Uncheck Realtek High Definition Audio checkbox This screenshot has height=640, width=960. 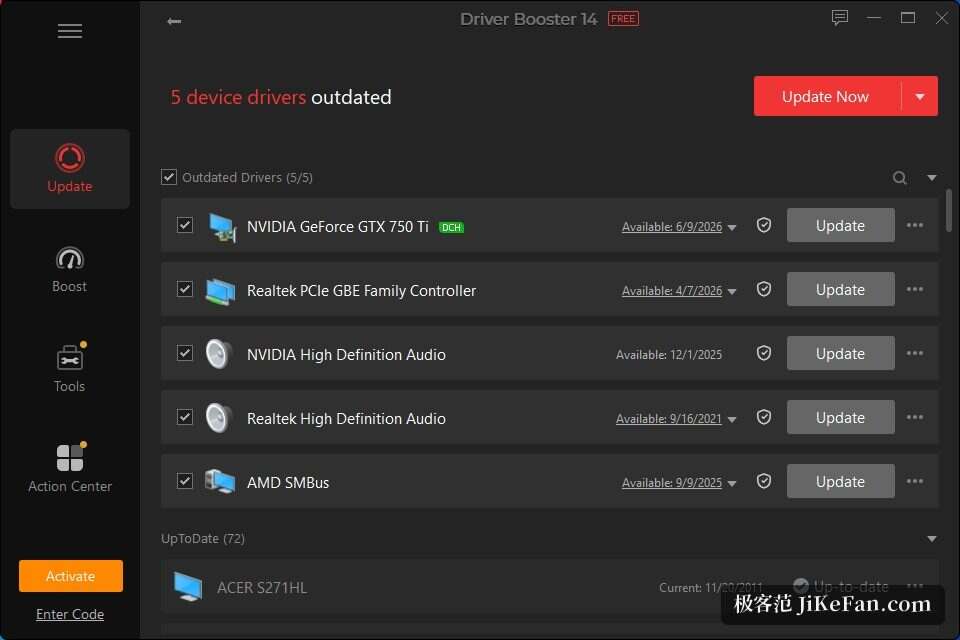[x=185, y=416]
